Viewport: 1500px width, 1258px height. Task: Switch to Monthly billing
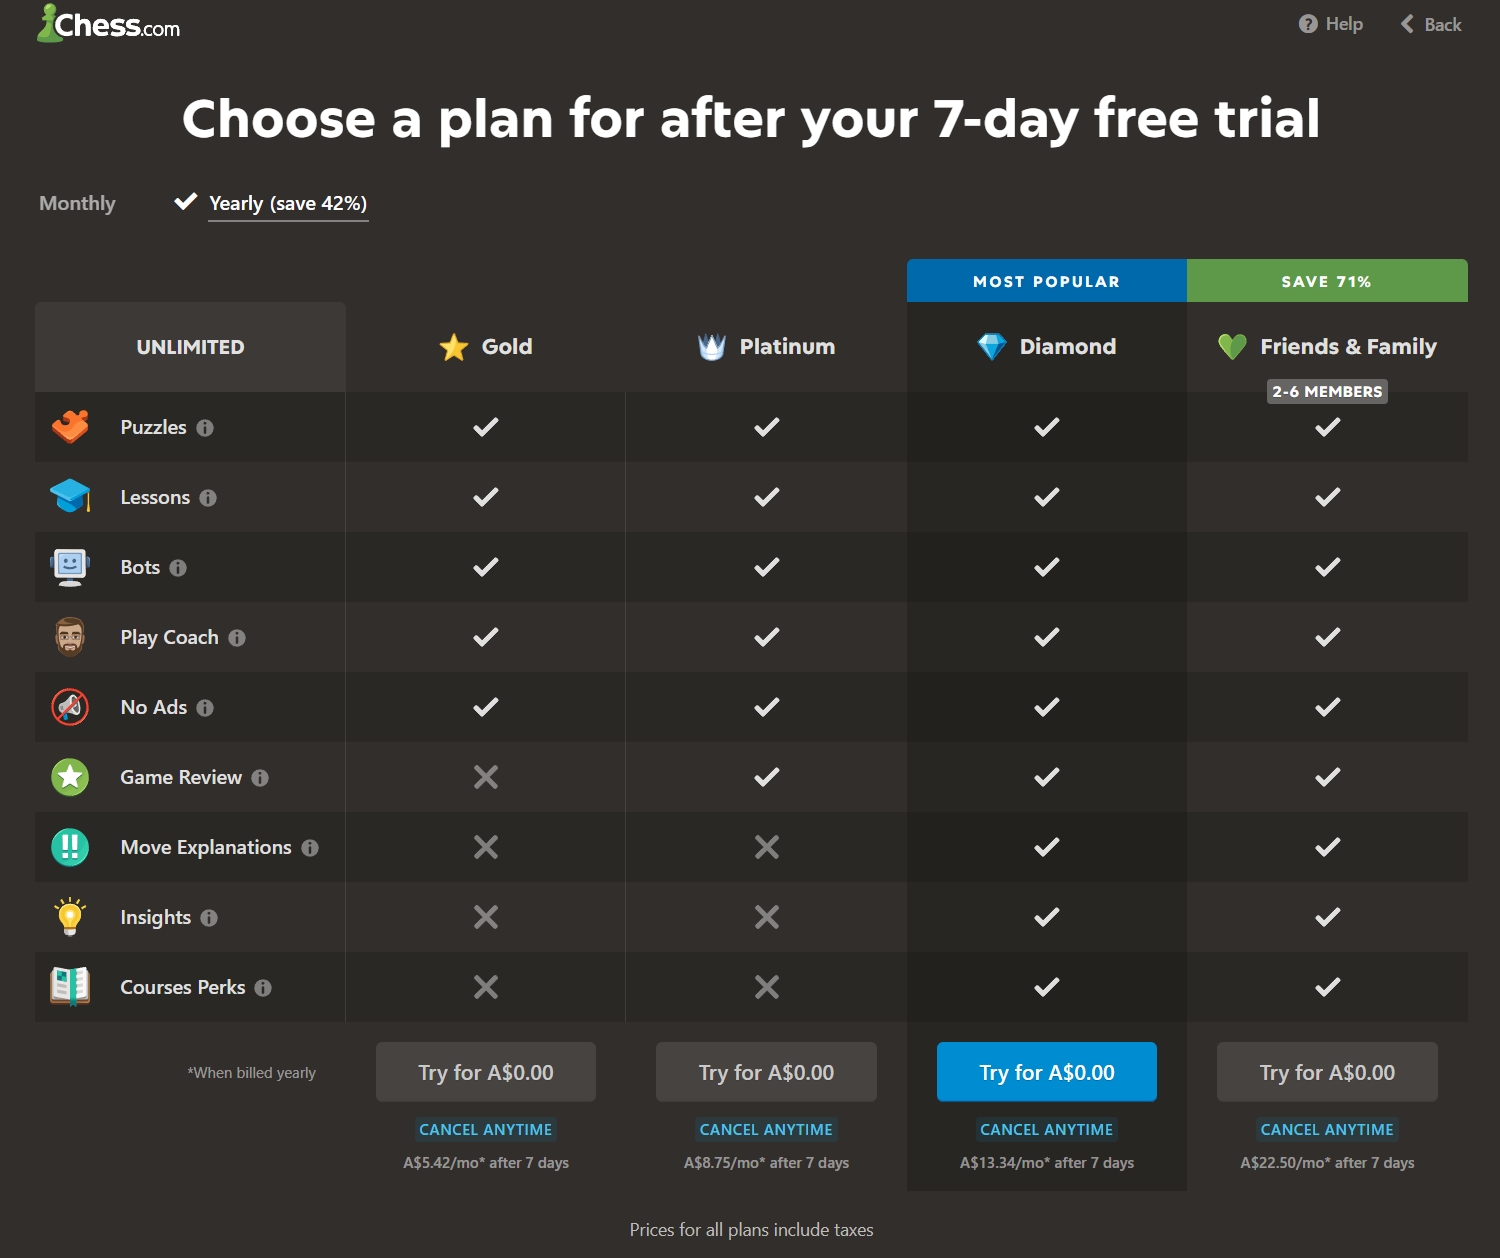pos(77,203)
